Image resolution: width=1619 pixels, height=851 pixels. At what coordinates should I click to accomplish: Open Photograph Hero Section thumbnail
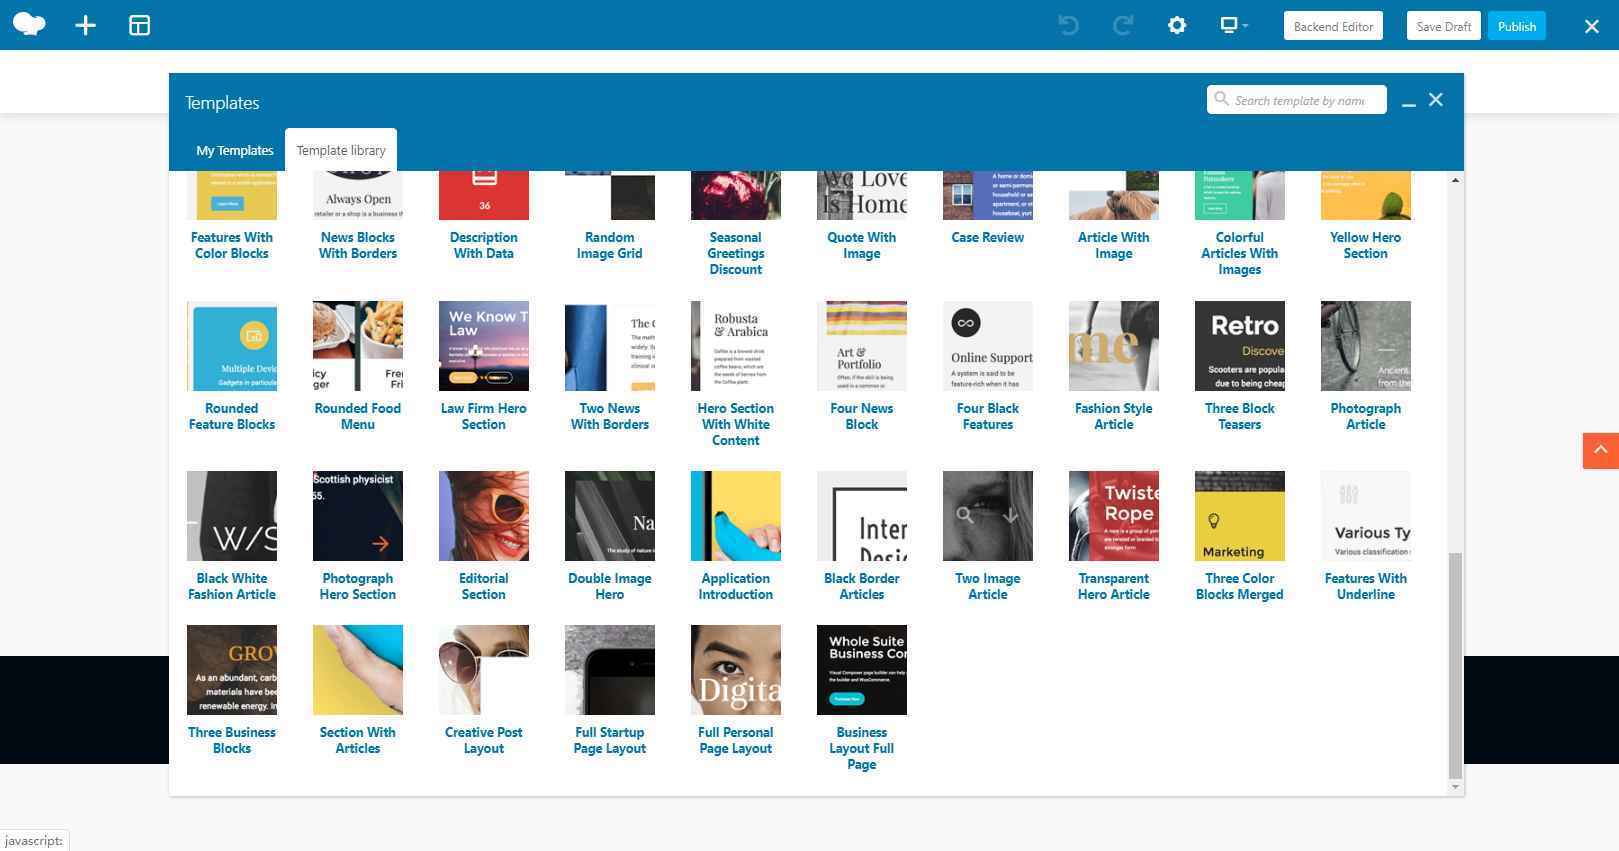(358, 516)
